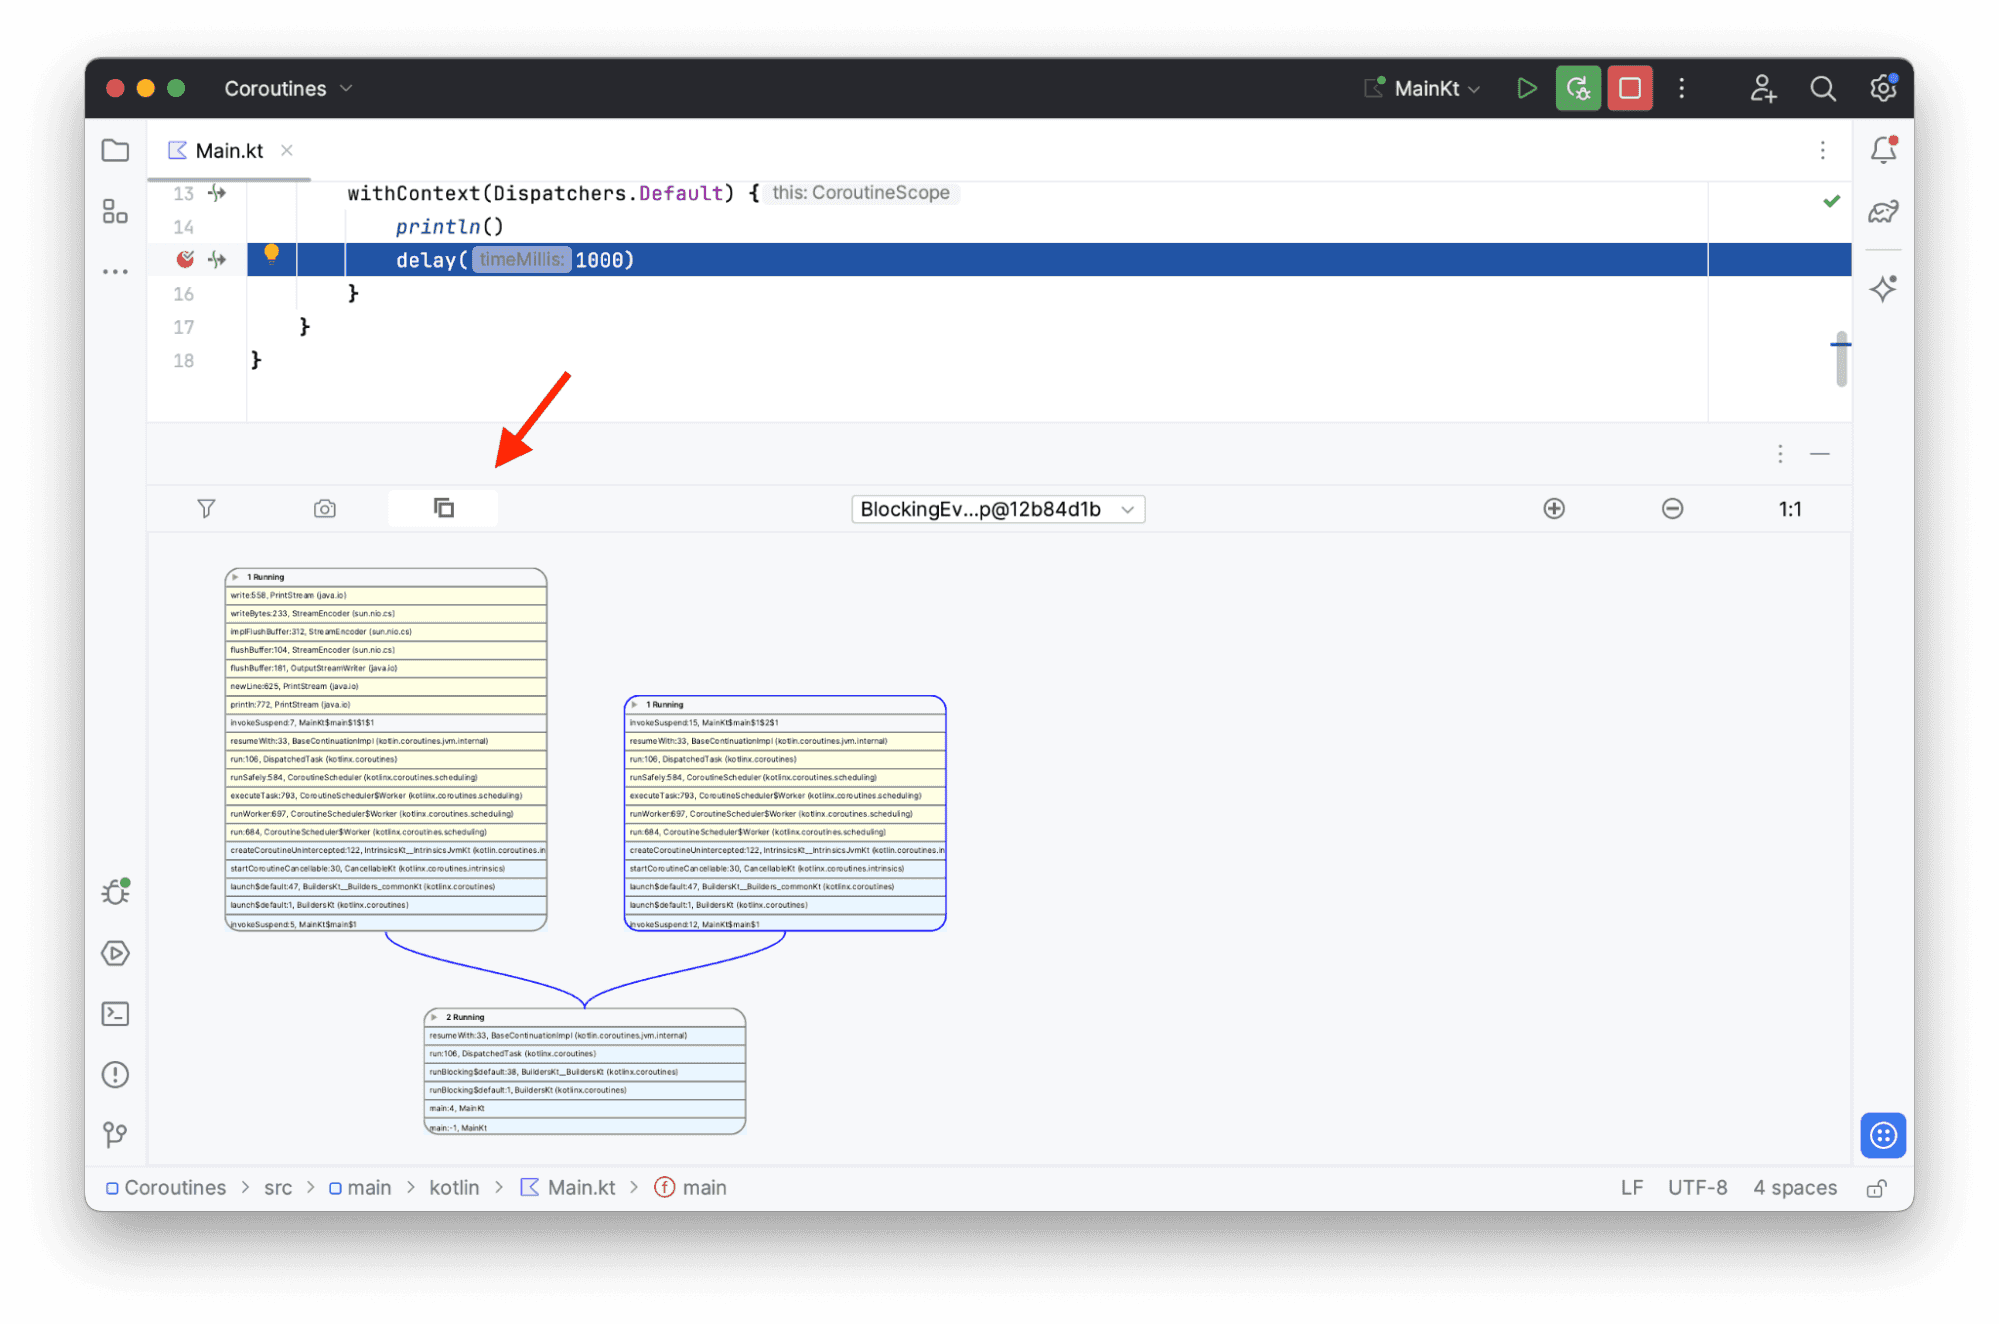Open the Version Control tool window

point(114,1135)
